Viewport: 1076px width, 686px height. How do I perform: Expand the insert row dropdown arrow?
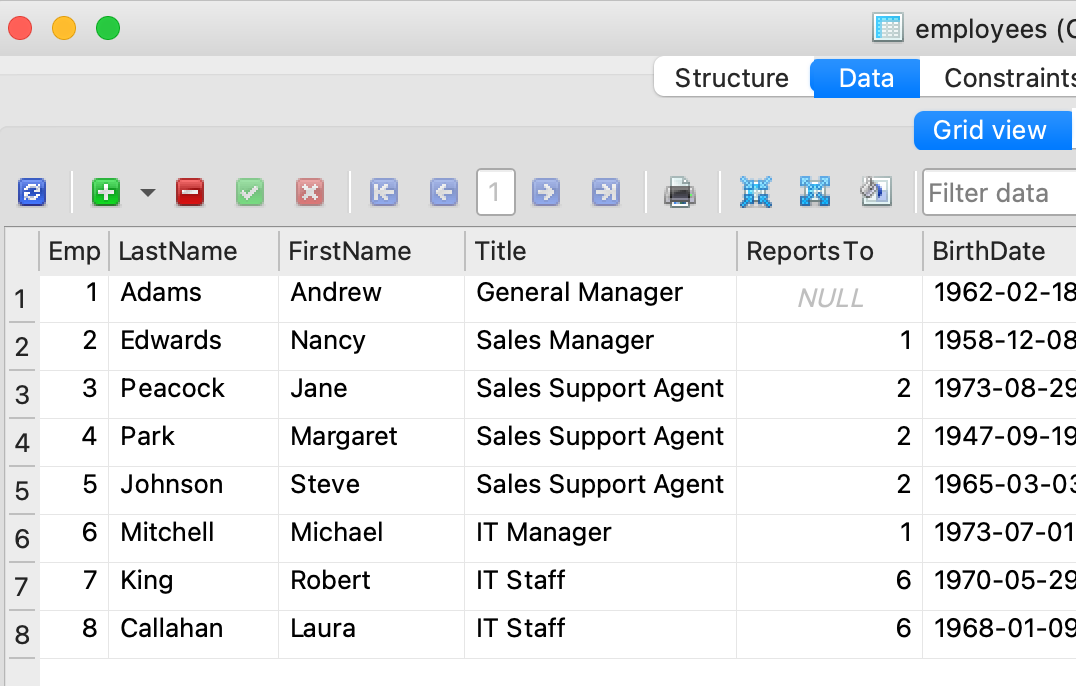[145, 192]
